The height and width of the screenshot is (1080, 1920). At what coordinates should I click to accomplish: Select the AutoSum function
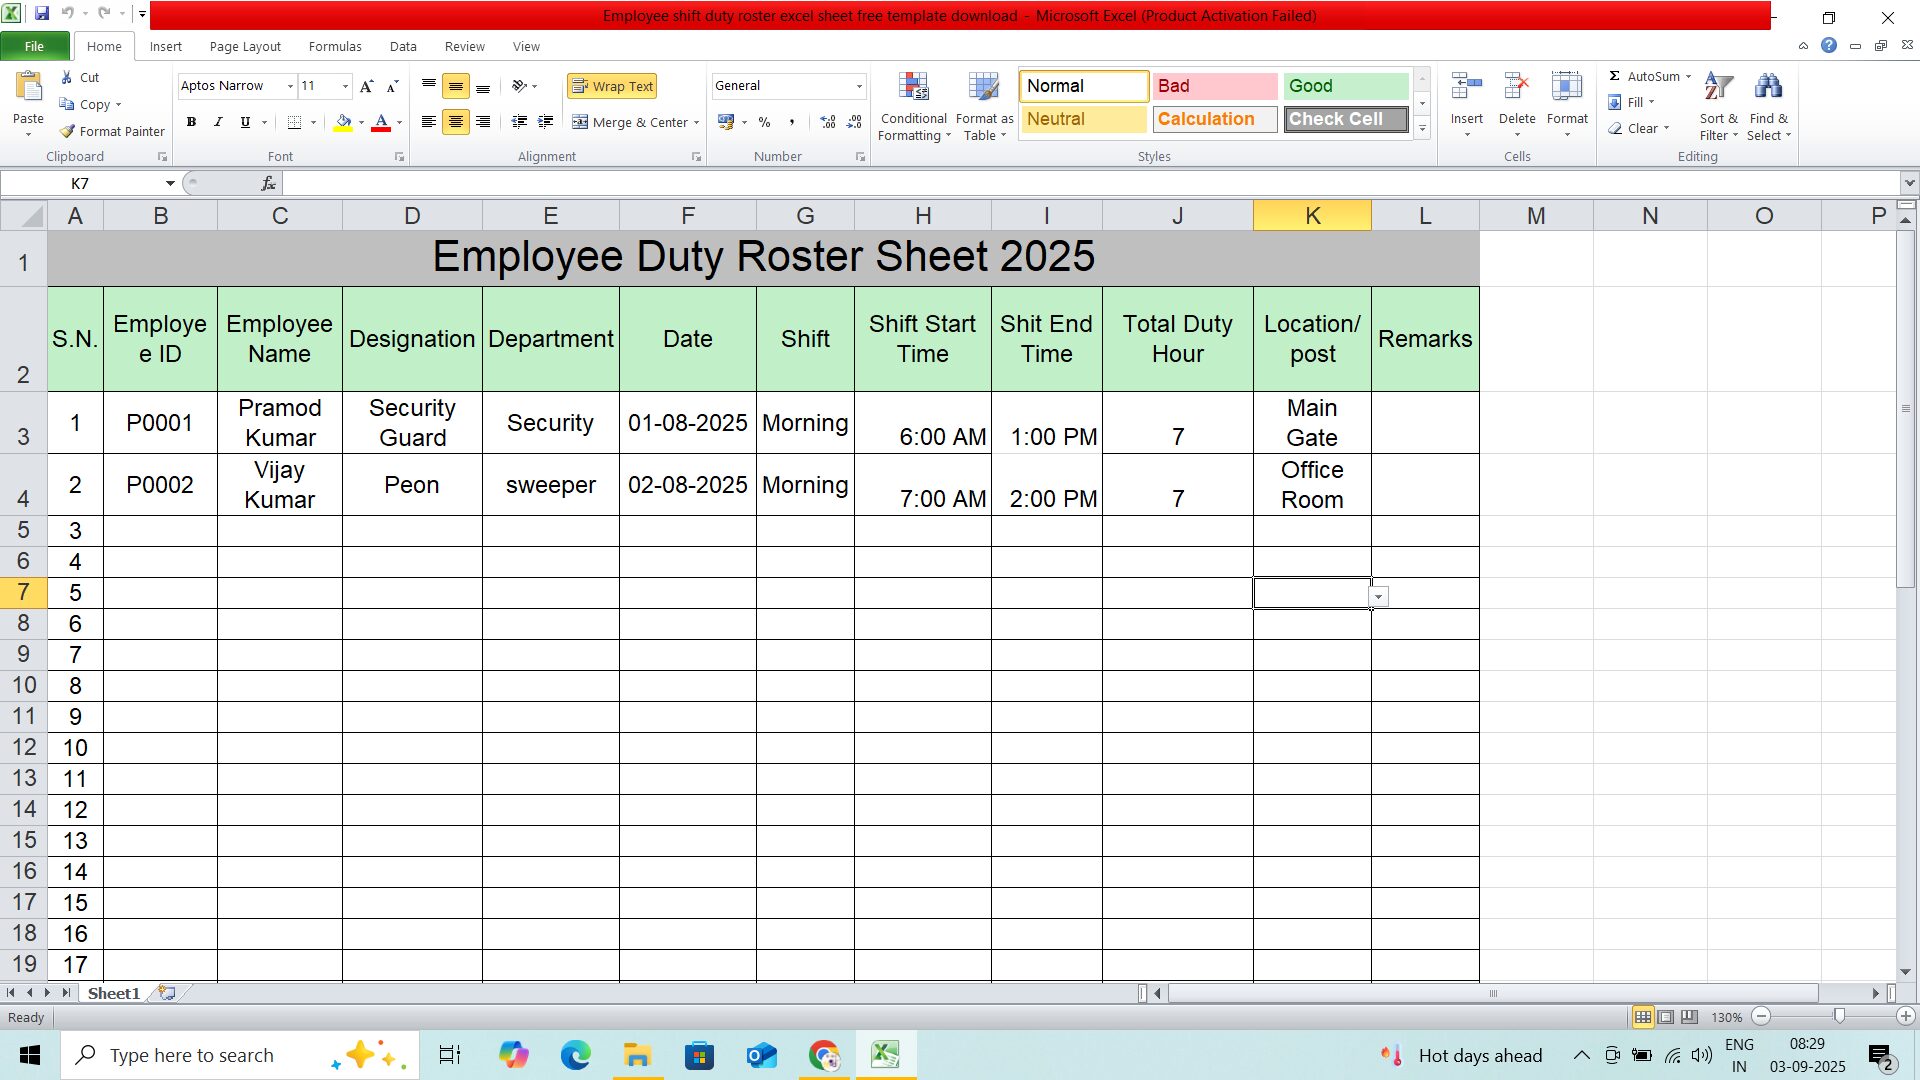(x=1647, y=75)
